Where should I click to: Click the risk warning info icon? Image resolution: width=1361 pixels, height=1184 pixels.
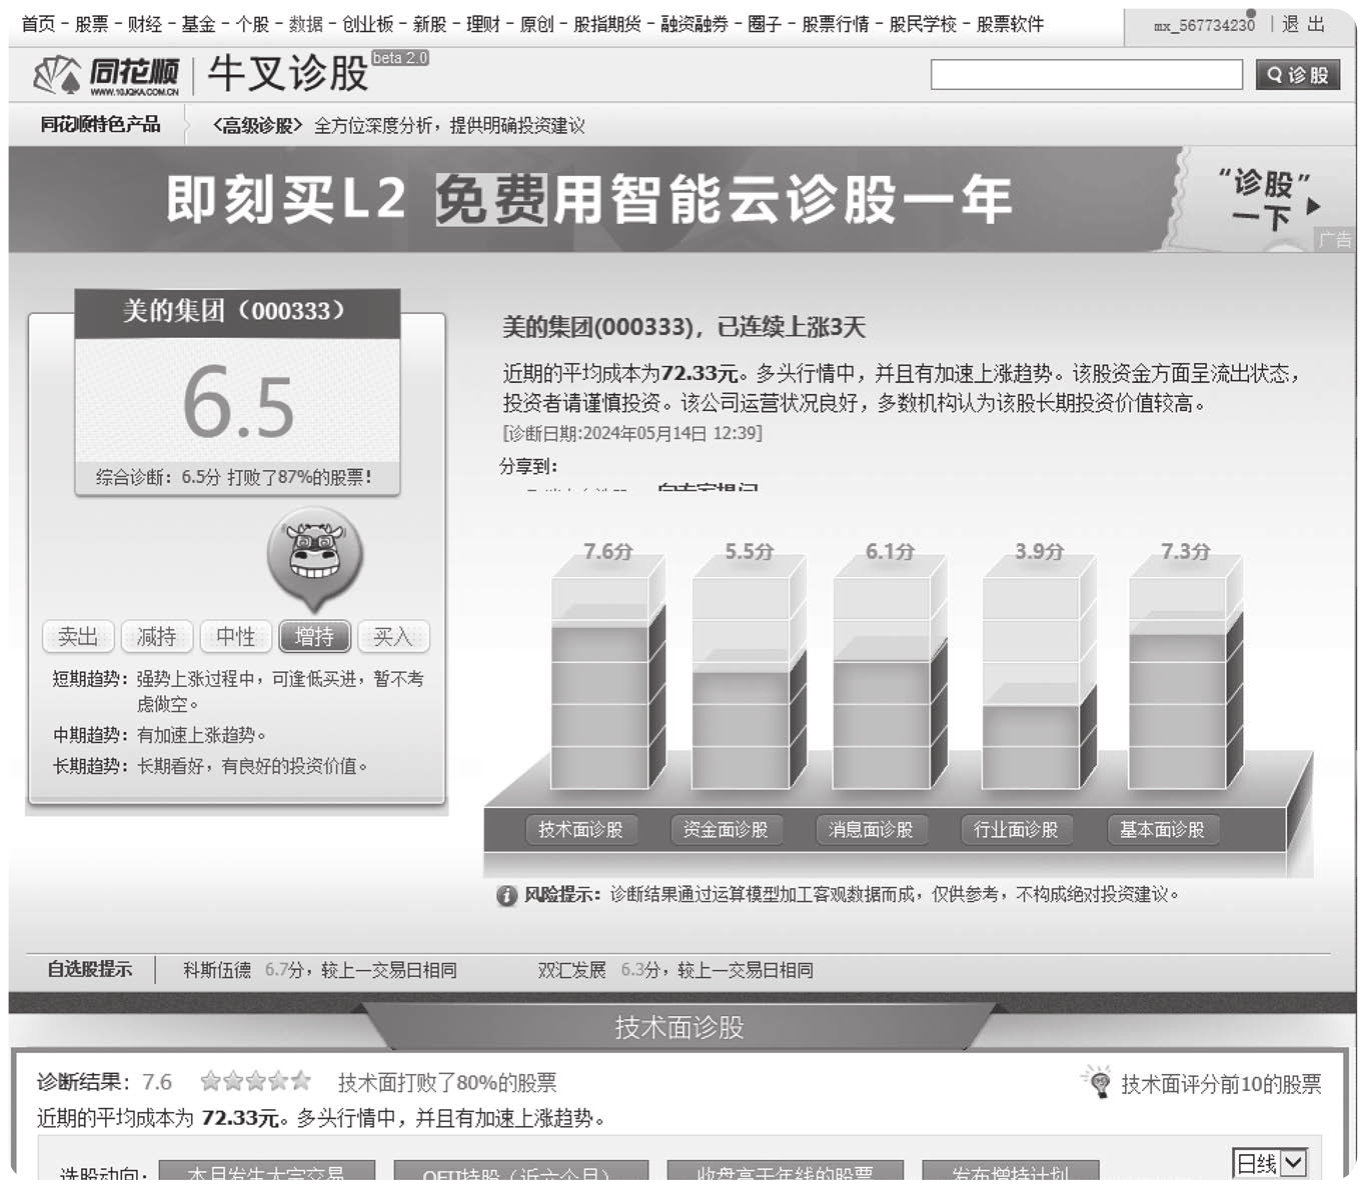point(507,895)
